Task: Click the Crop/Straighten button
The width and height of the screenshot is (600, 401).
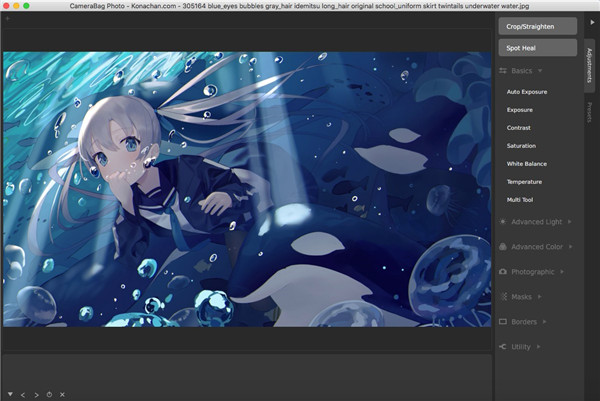Action: 537,26
